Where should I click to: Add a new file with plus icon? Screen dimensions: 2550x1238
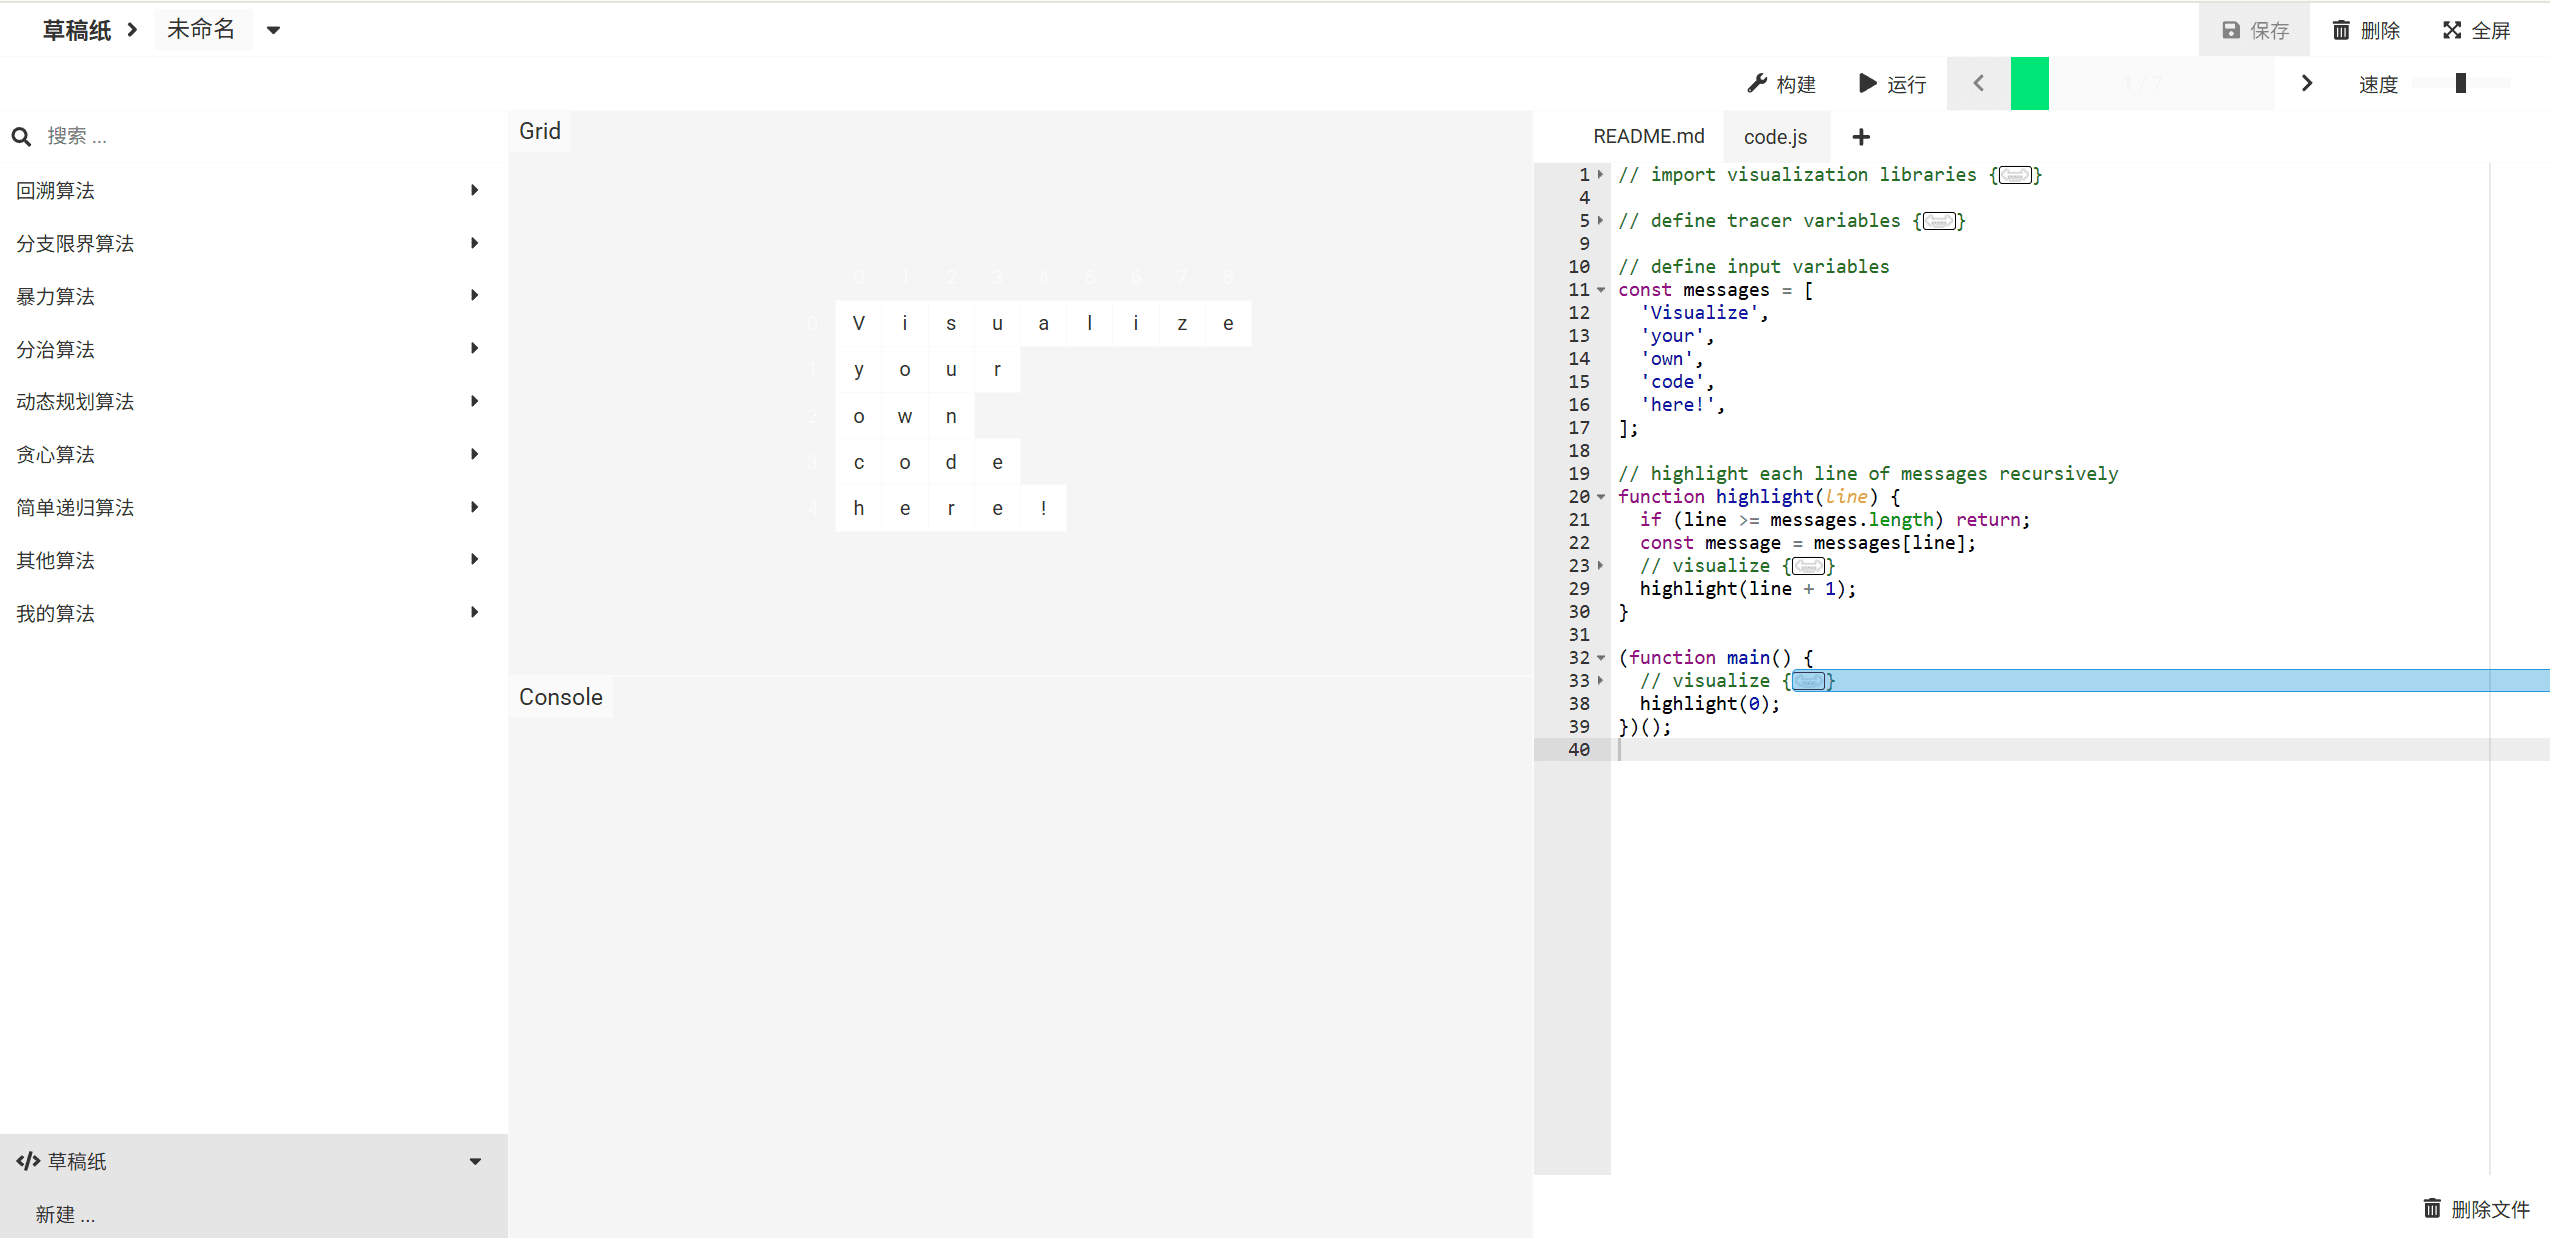pos(1860,137)
